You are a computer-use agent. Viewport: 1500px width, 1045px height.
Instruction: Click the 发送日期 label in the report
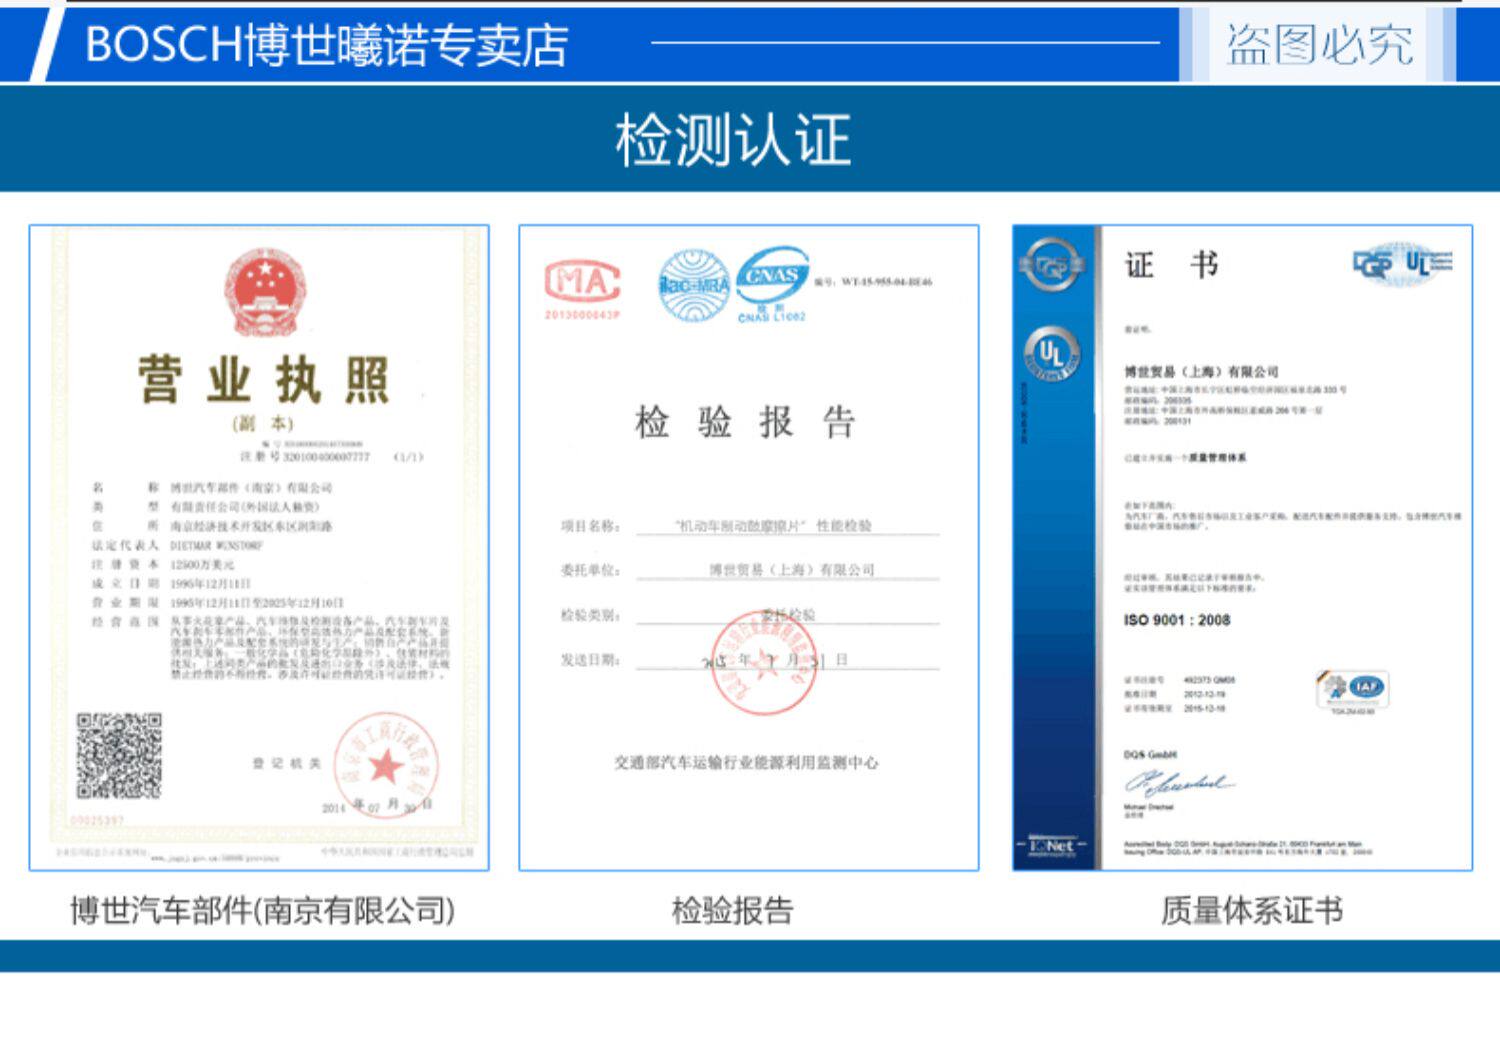(590, 660)
